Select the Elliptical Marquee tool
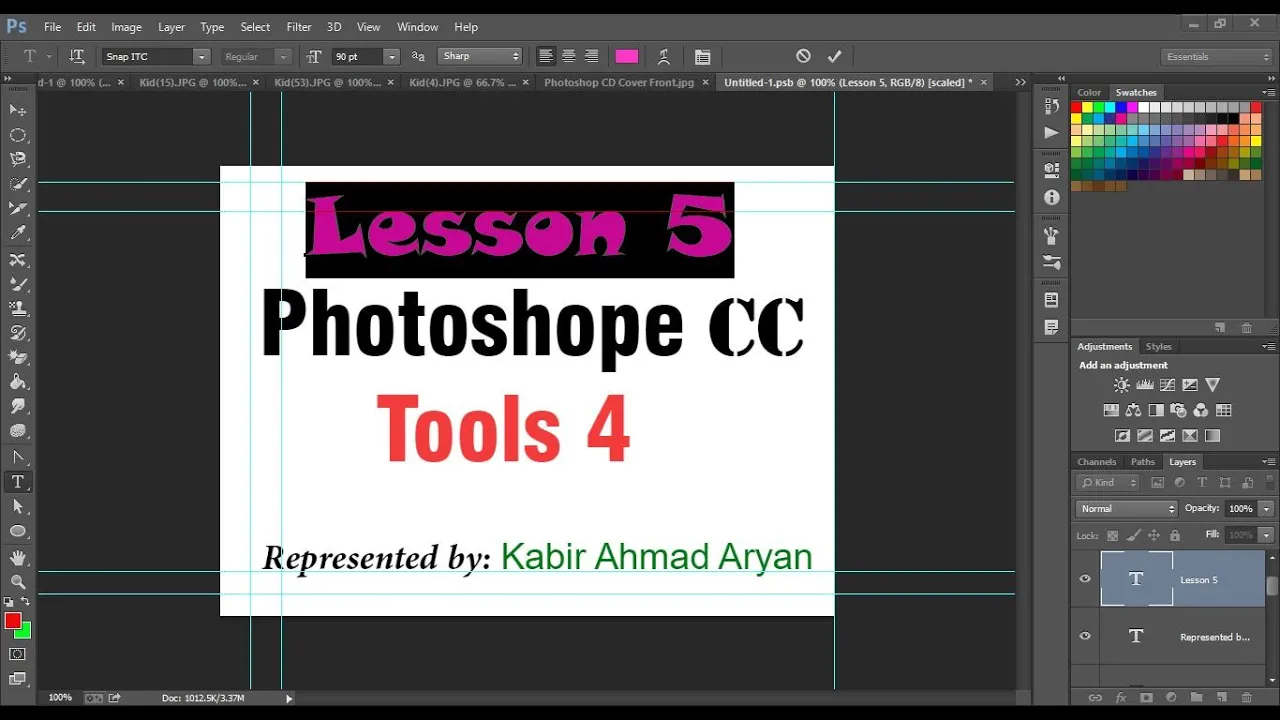The height and width of the screenshot is (720, 1280). [x=18, y=135]
